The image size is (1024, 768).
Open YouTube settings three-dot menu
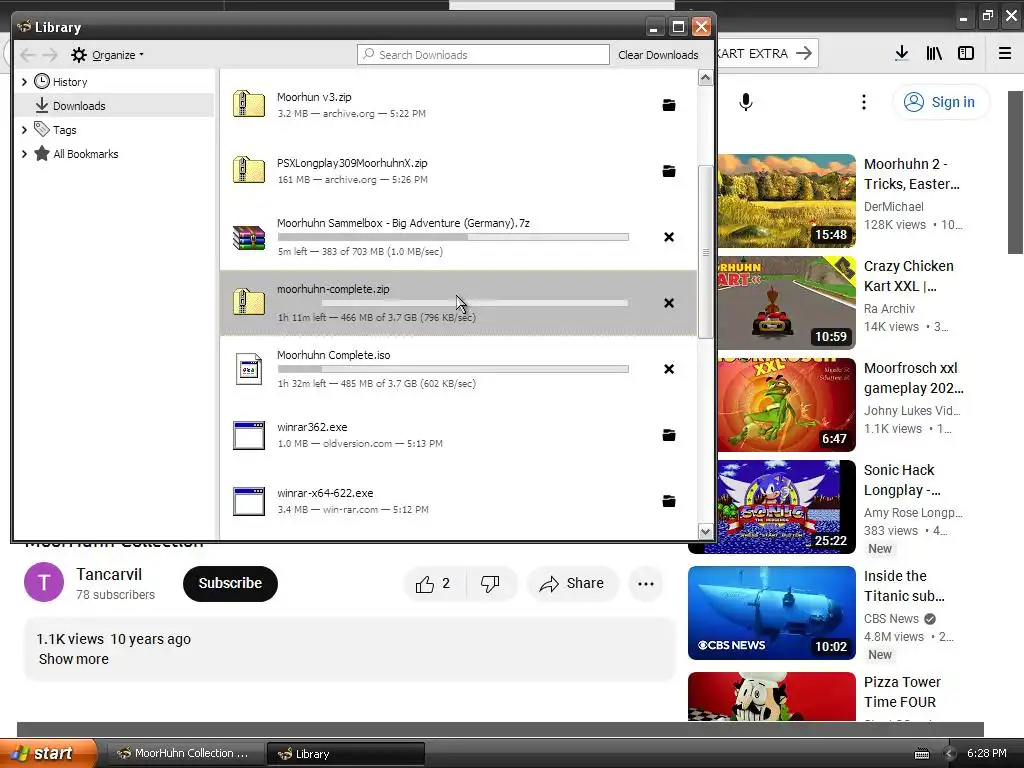click(863, 102)
